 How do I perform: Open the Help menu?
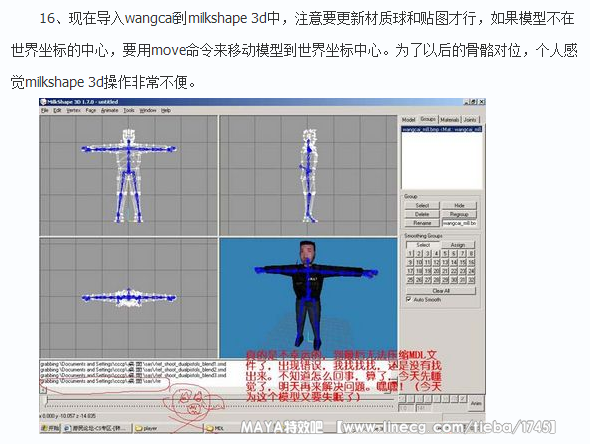(166, 110)
